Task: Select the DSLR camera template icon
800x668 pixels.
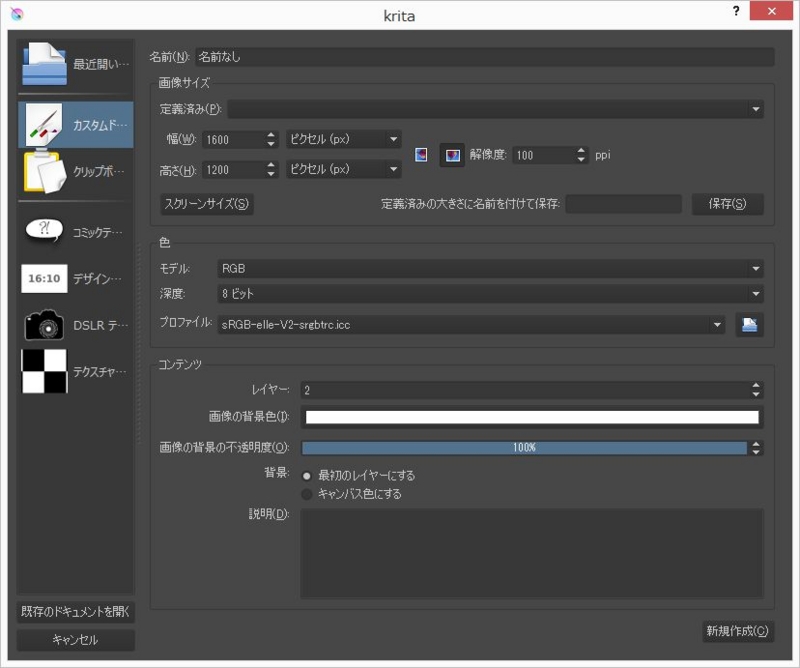Action: (44, 325)
